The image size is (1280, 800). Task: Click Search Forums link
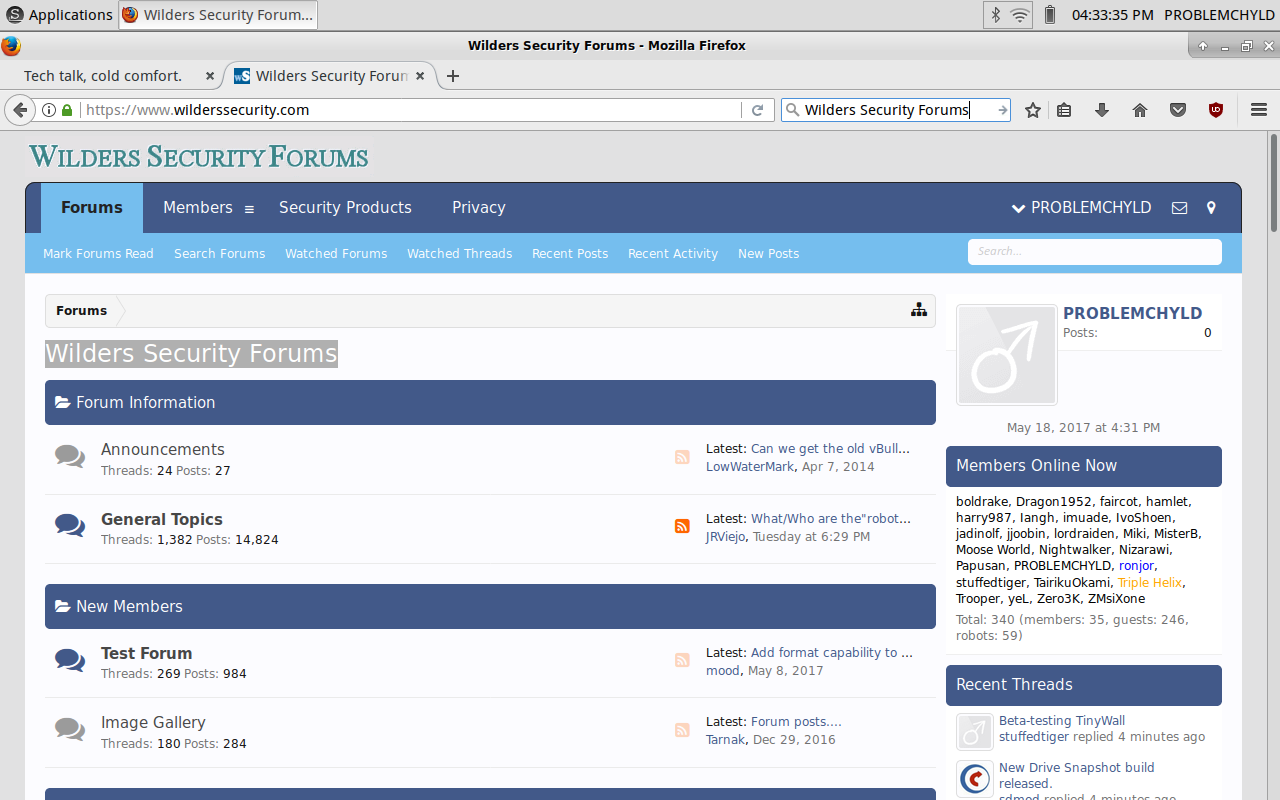tap(220, 254)
